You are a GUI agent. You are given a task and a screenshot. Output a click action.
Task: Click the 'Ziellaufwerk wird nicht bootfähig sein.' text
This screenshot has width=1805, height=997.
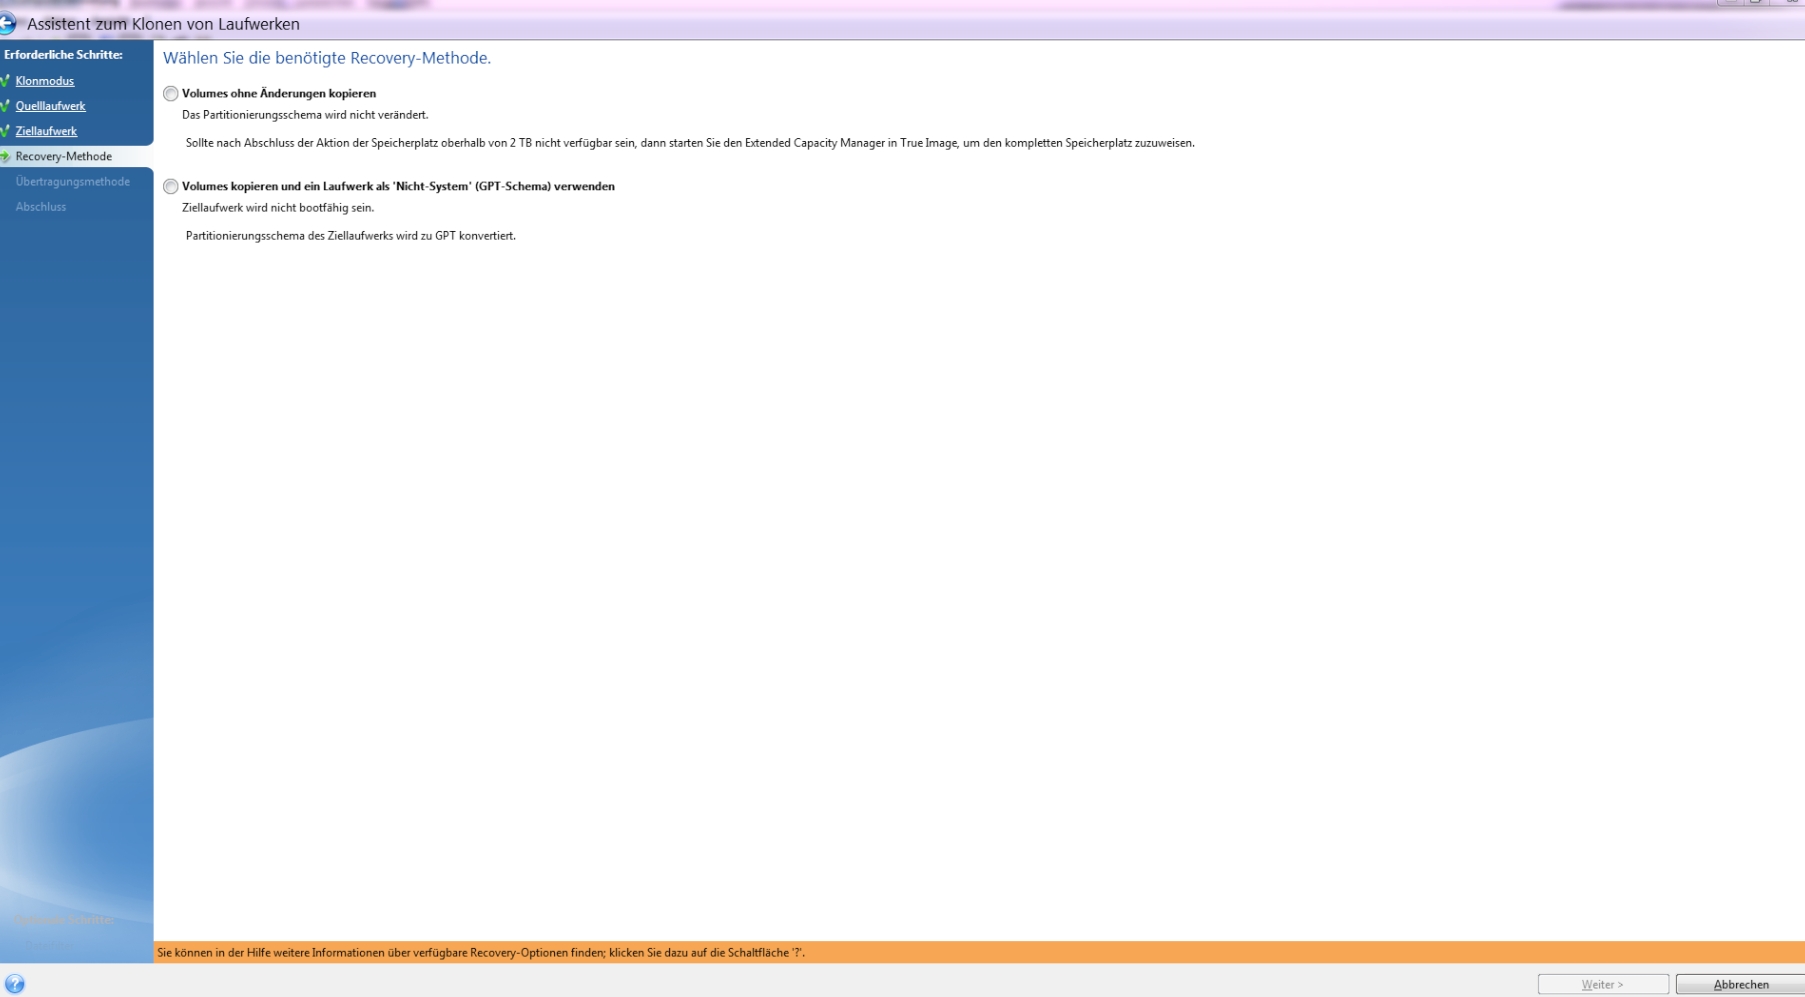[278, 208]
